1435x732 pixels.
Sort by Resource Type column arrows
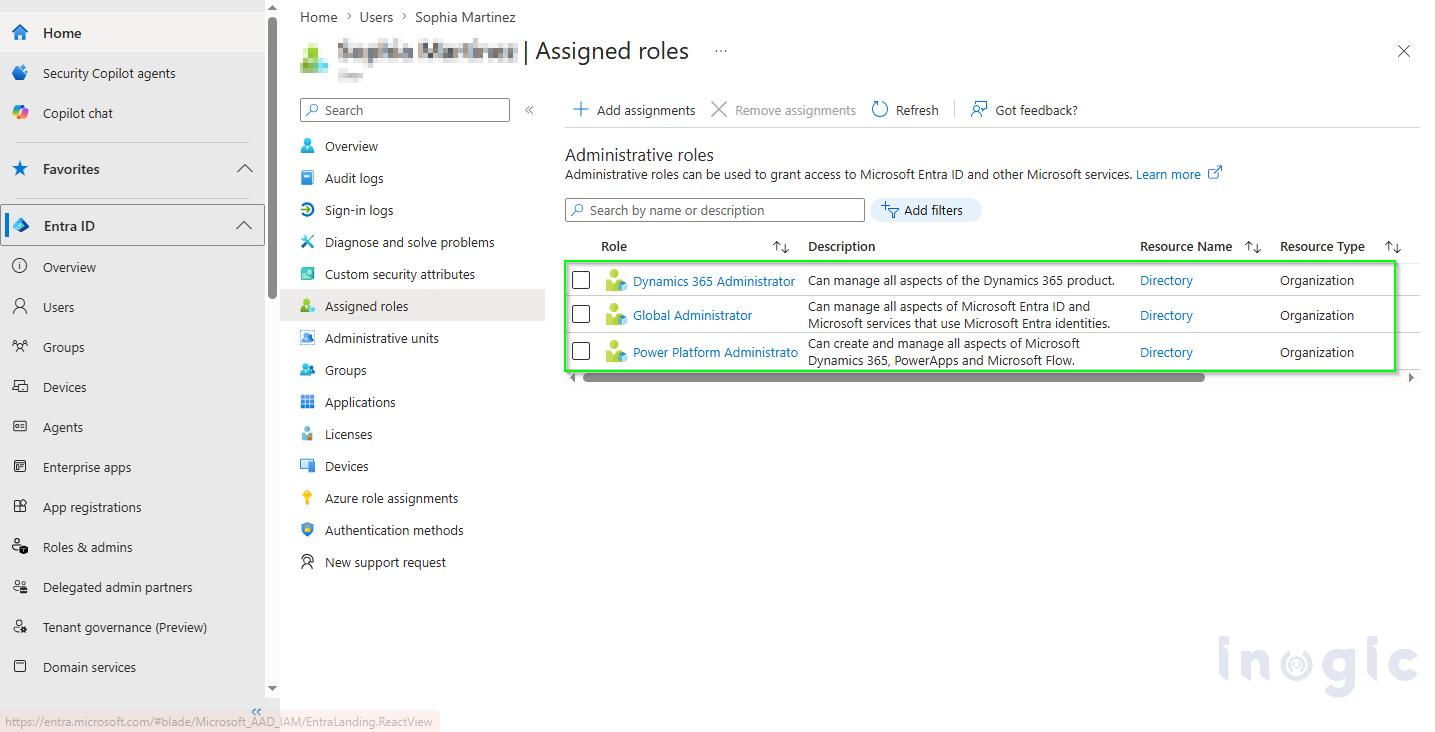pos(1392,247)
